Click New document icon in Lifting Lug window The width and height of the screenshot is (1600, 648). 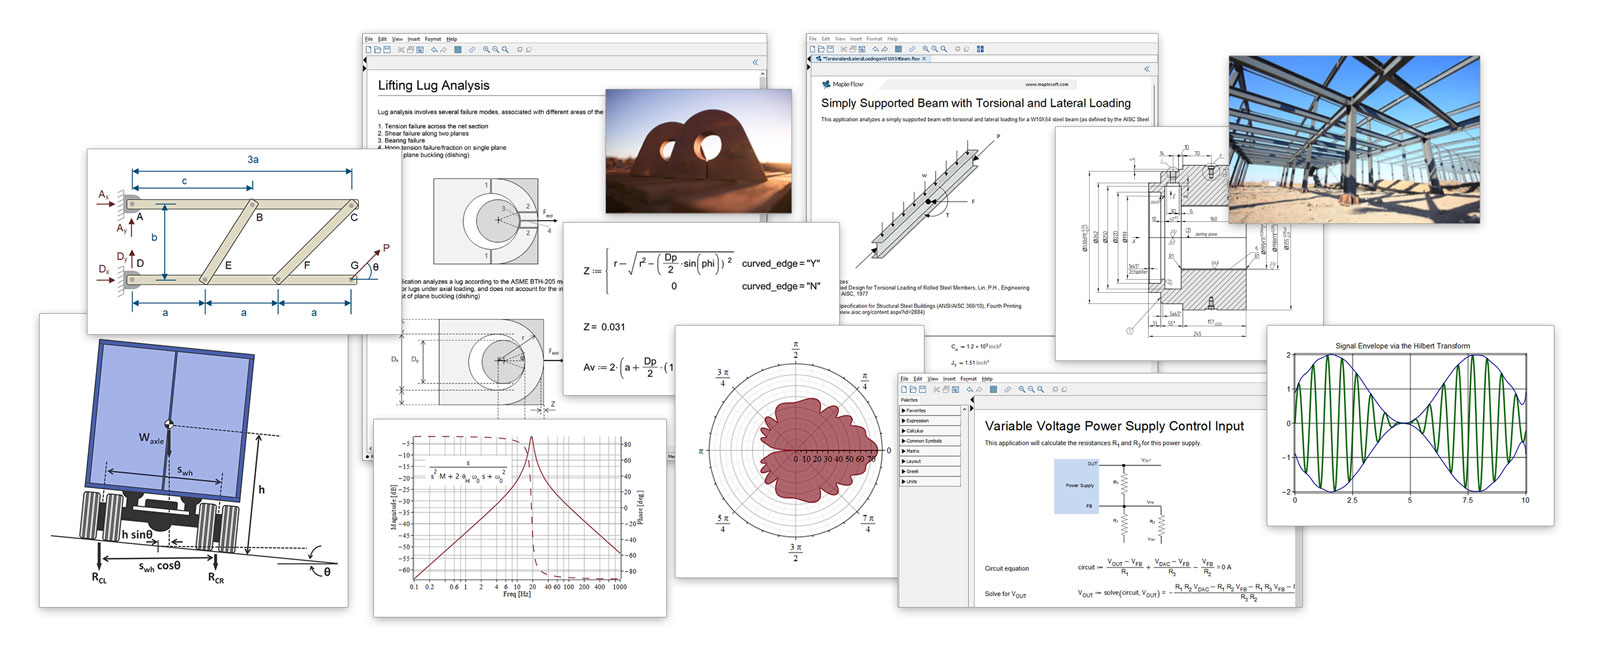coord(368,49)
